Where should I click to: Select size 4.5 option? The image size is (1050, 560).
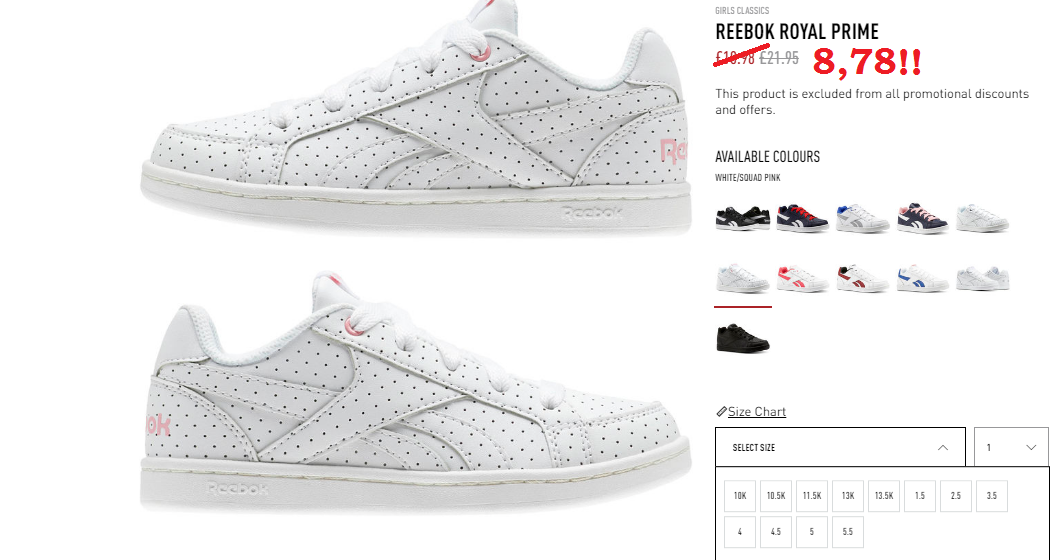(775, 532)
